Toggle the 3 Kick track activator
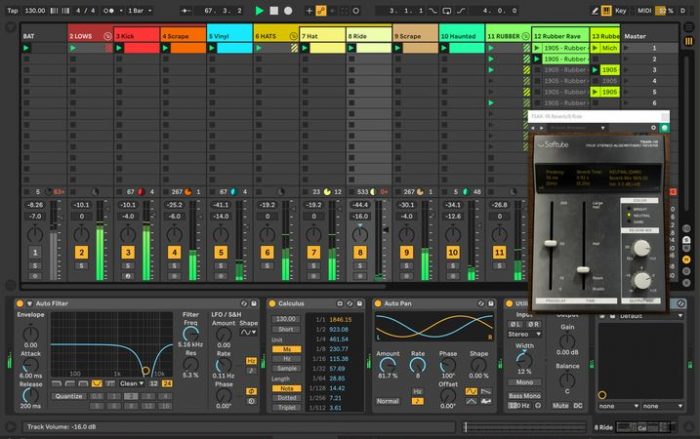The image size is (700, 439). click(x=128, y=252)
